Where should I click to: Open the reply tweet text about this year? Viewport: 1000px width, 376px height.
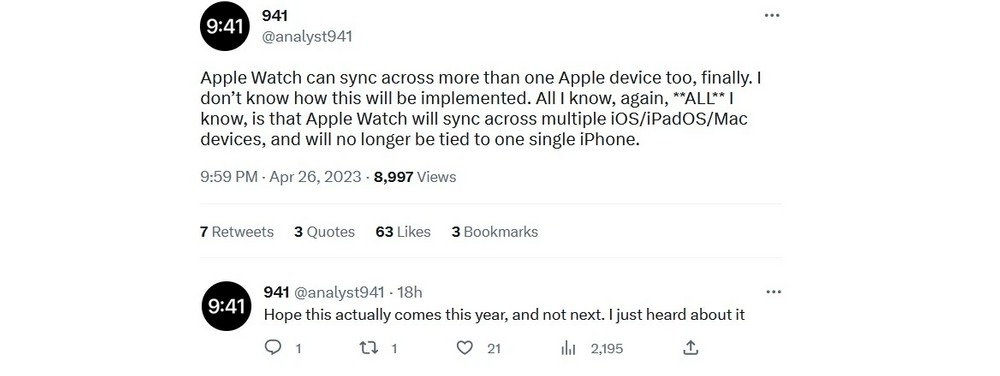tap(504, 315)
